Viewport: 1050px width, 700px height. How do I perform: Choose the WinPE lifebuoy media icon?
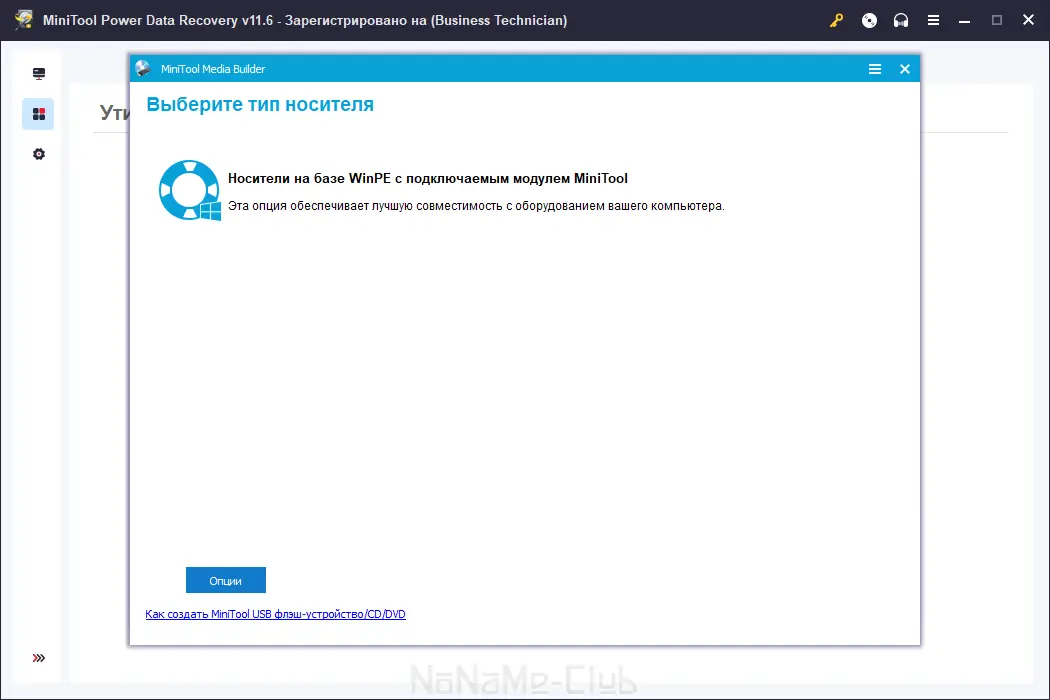(190, 190)
